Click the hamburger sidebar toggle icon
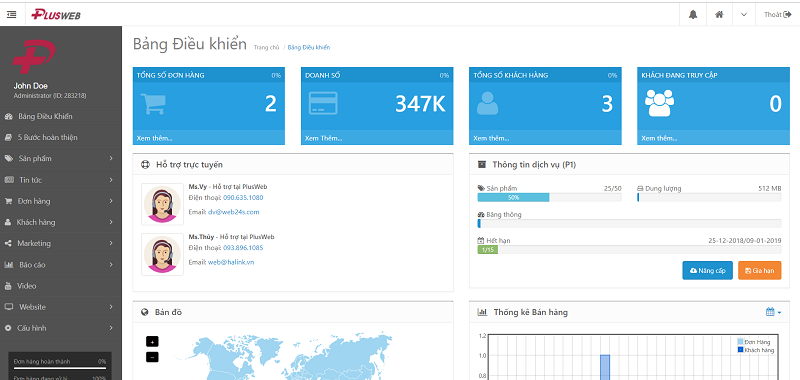Viewport: 800px width, 380px height. (x=12, y=15)
